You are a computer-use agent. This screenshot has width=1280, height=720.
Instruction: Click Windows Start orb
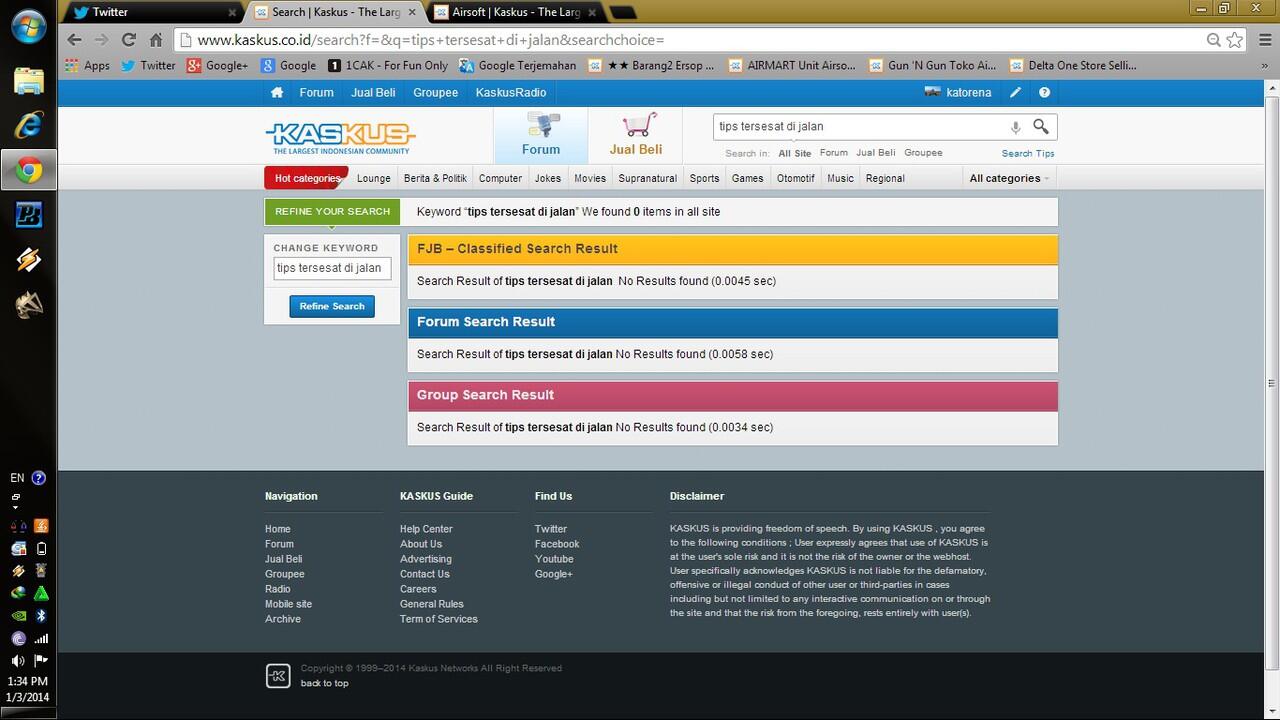(28, 27)
